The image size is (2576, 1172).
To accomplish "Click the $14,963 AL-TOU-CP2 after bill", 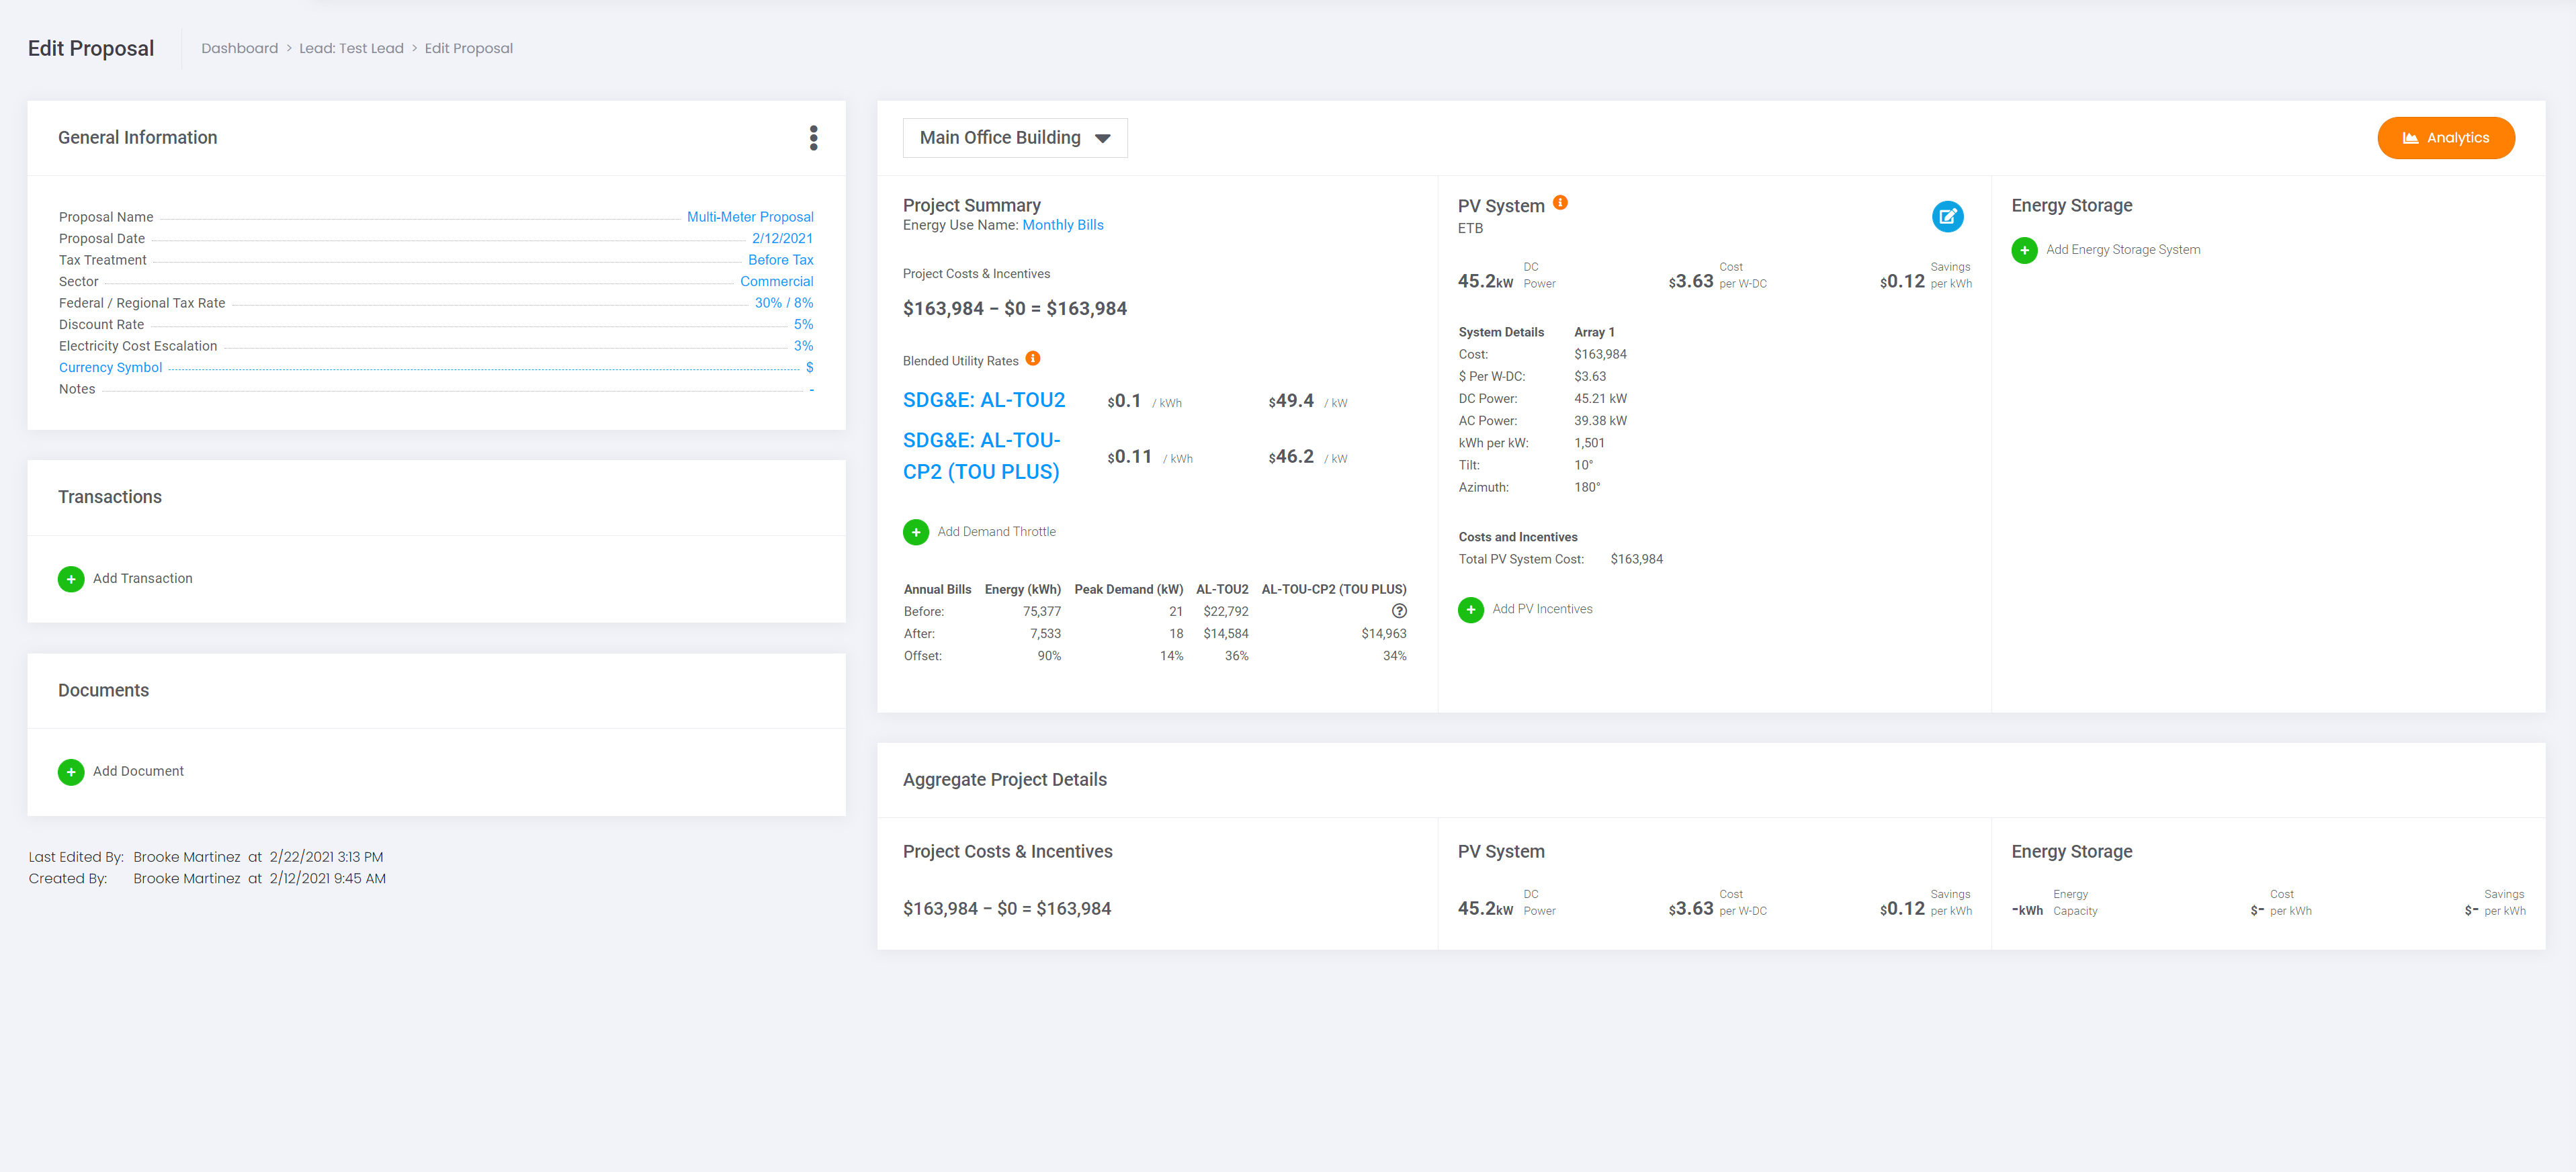I will (x=1383, y=634).
